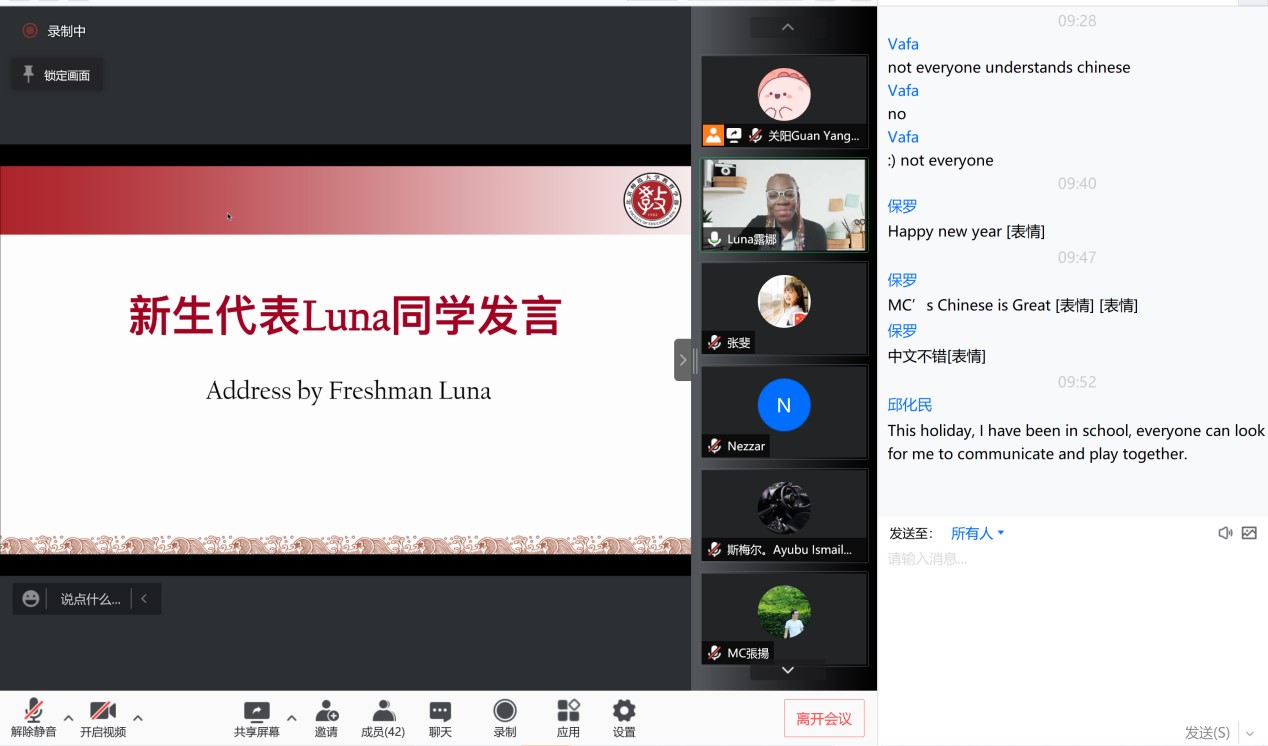Open video options arrow beside 开启视频
1268x746 pixels.
[138, 717]
